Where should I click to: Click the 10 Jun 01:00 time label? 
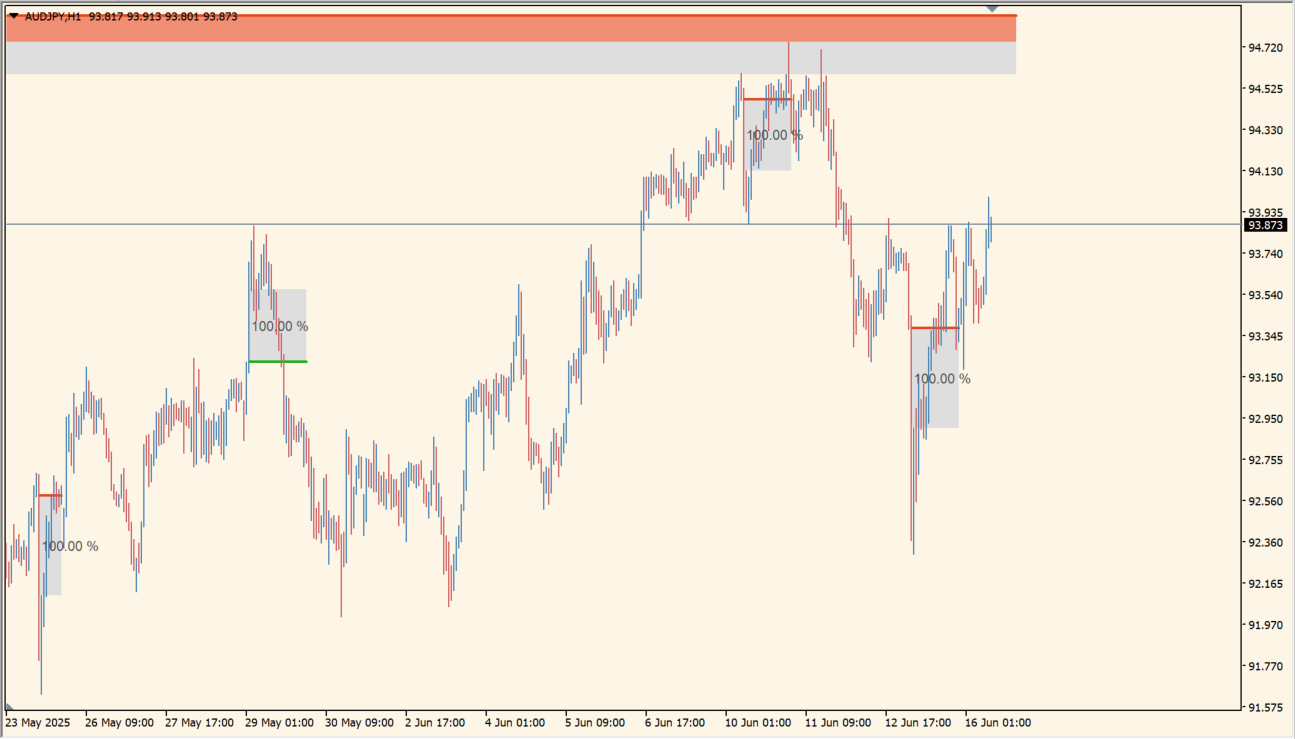(x=759, y=722)
